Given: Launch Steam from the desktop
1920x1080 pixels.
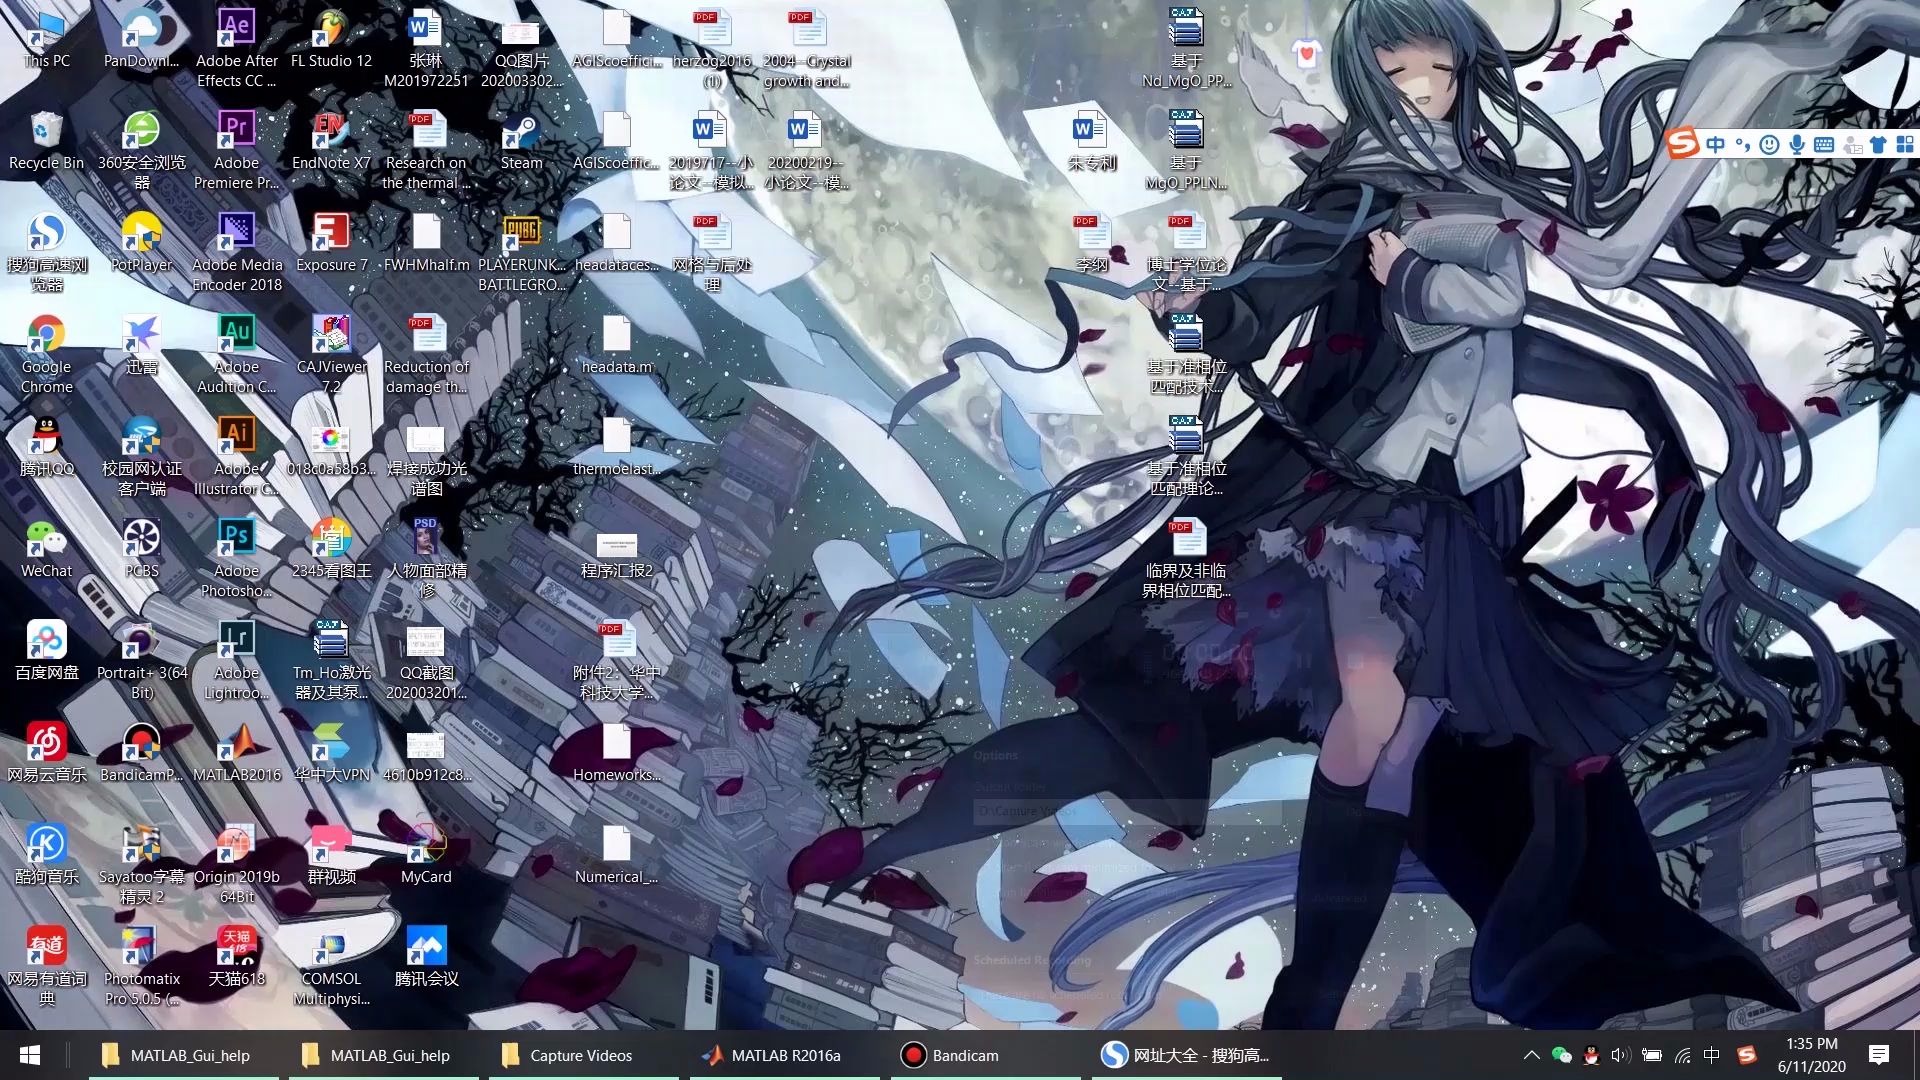Looking at the screenshot, I should click(521, 142).
